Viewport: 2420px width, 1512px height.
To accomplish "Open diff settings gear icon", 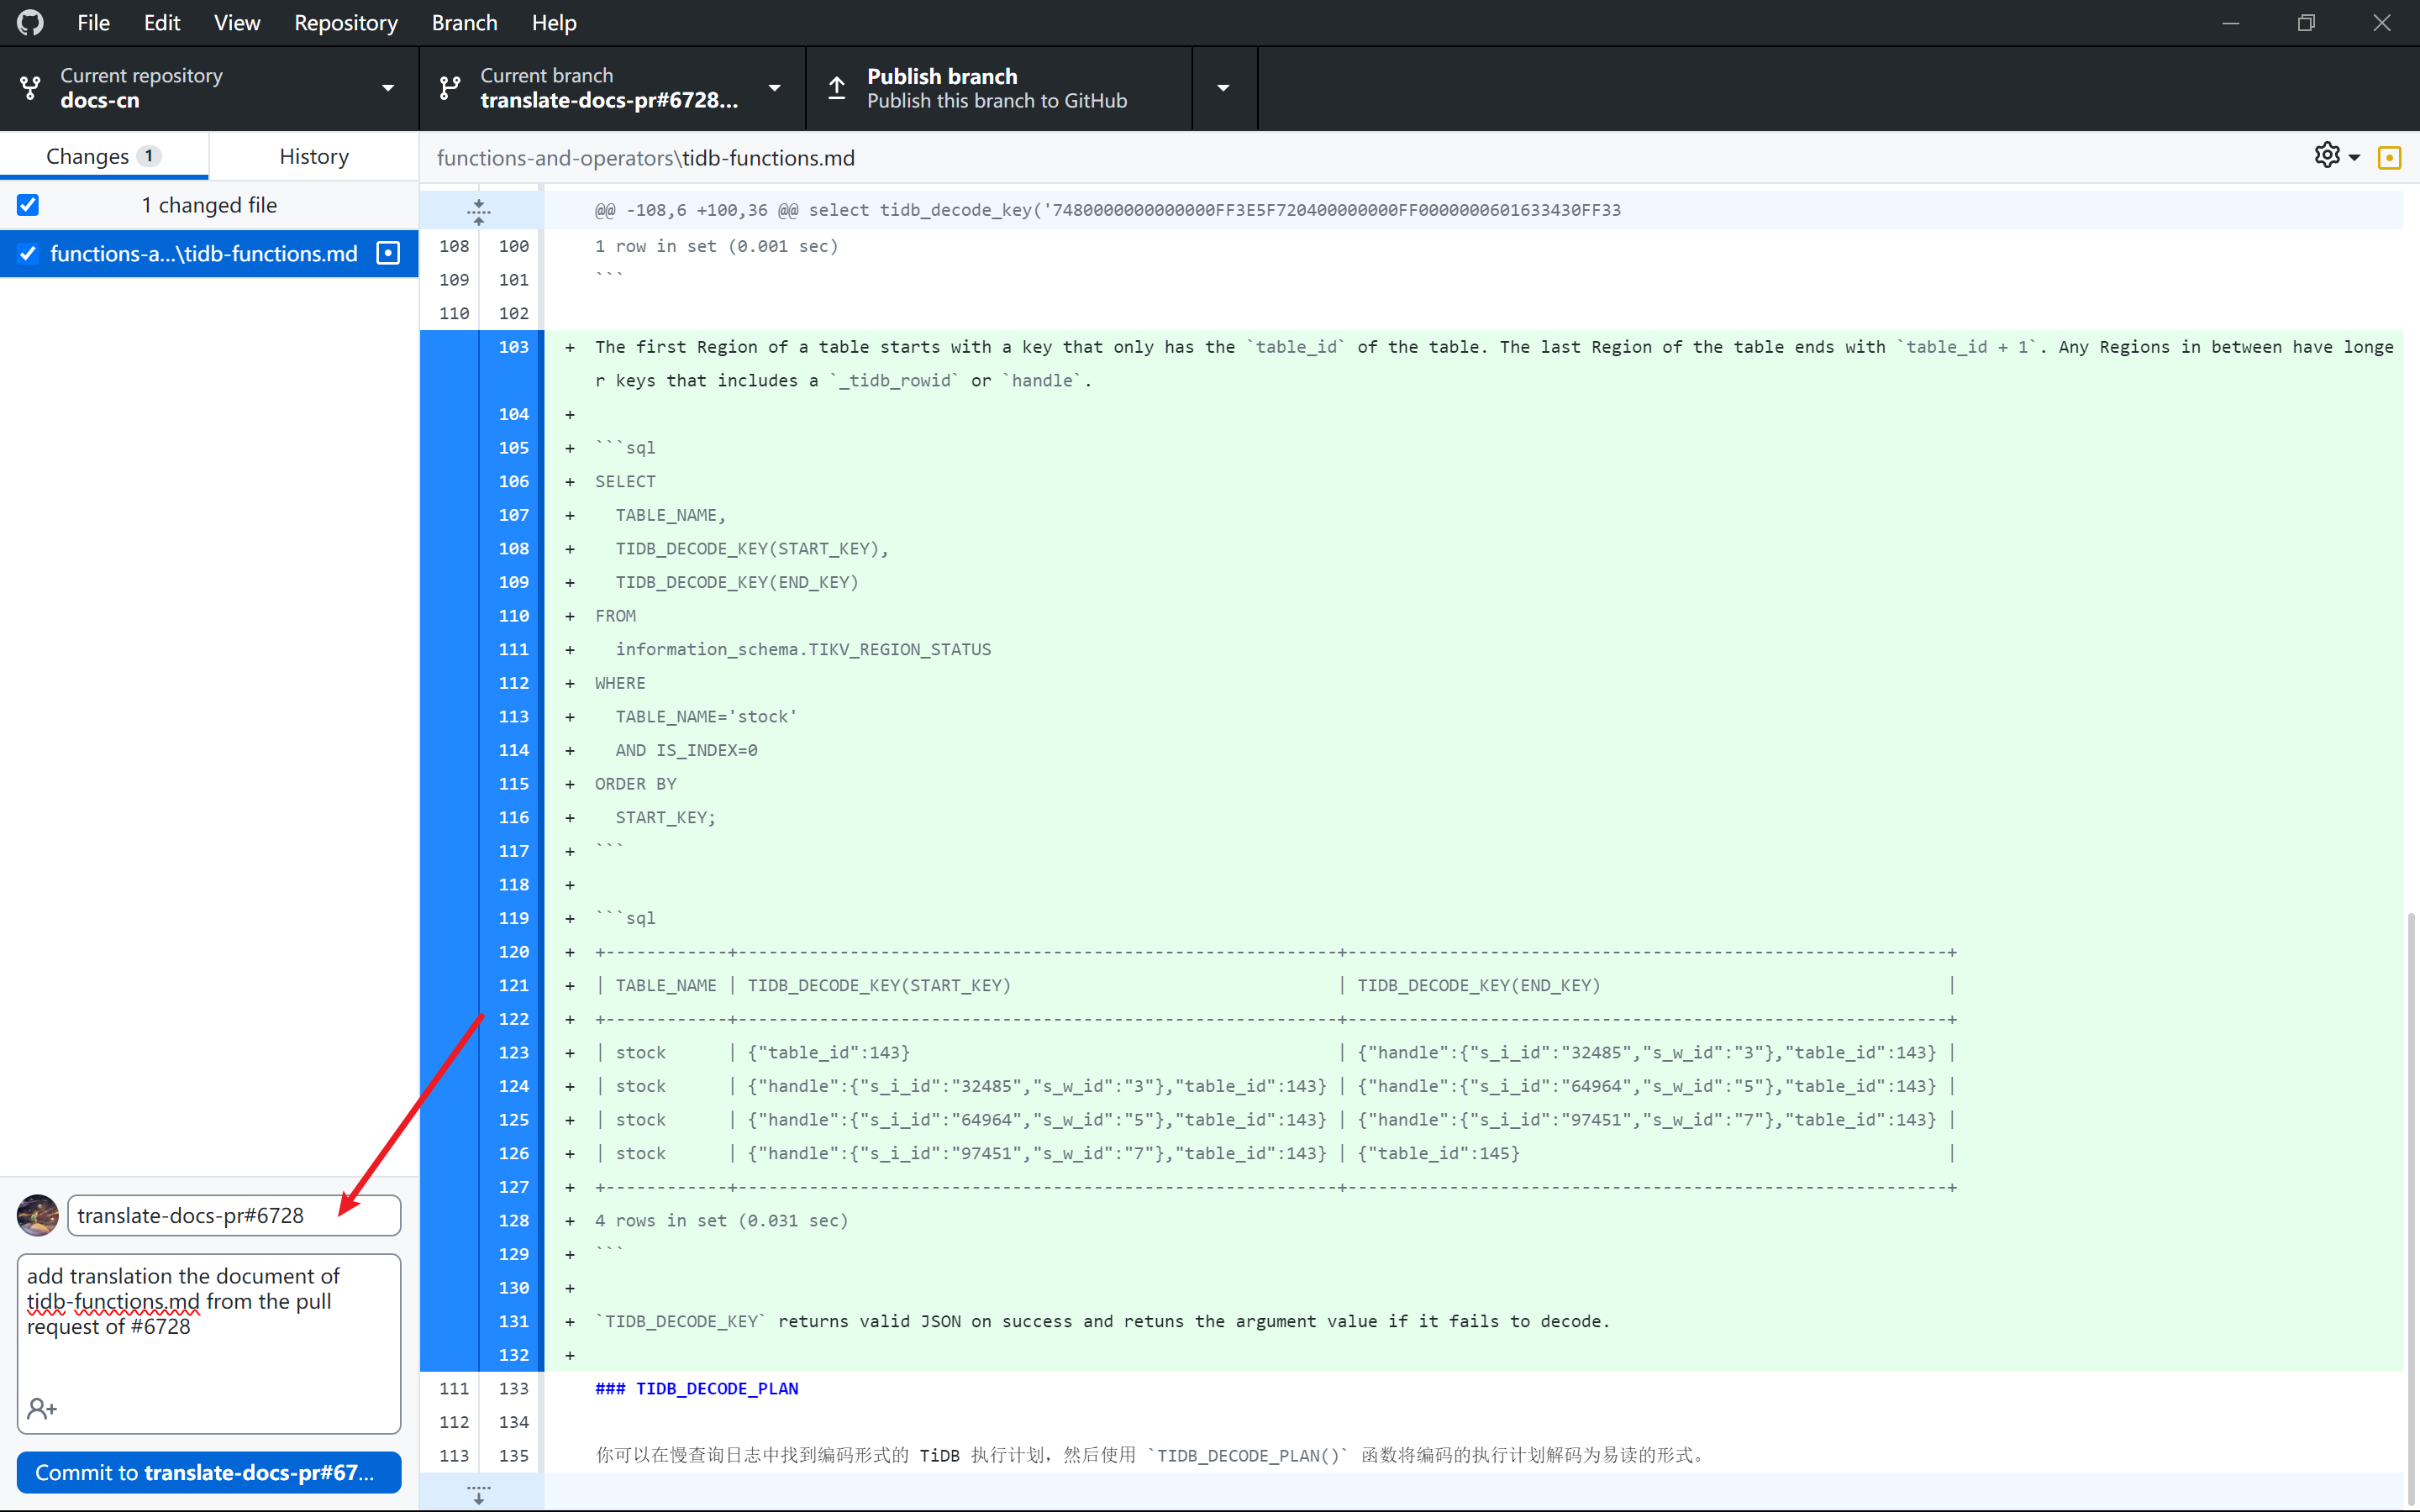I will 2327,156.
